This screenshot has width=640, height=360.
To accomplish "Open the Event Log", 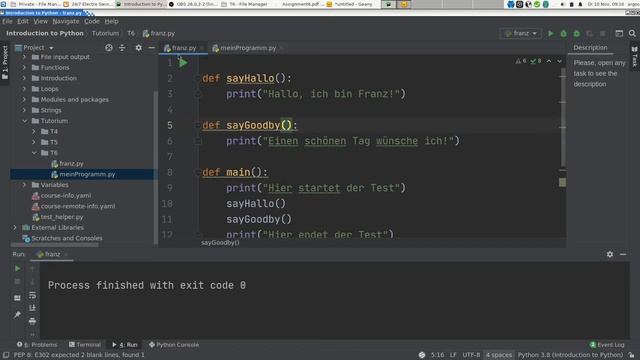I will (607, 345).
